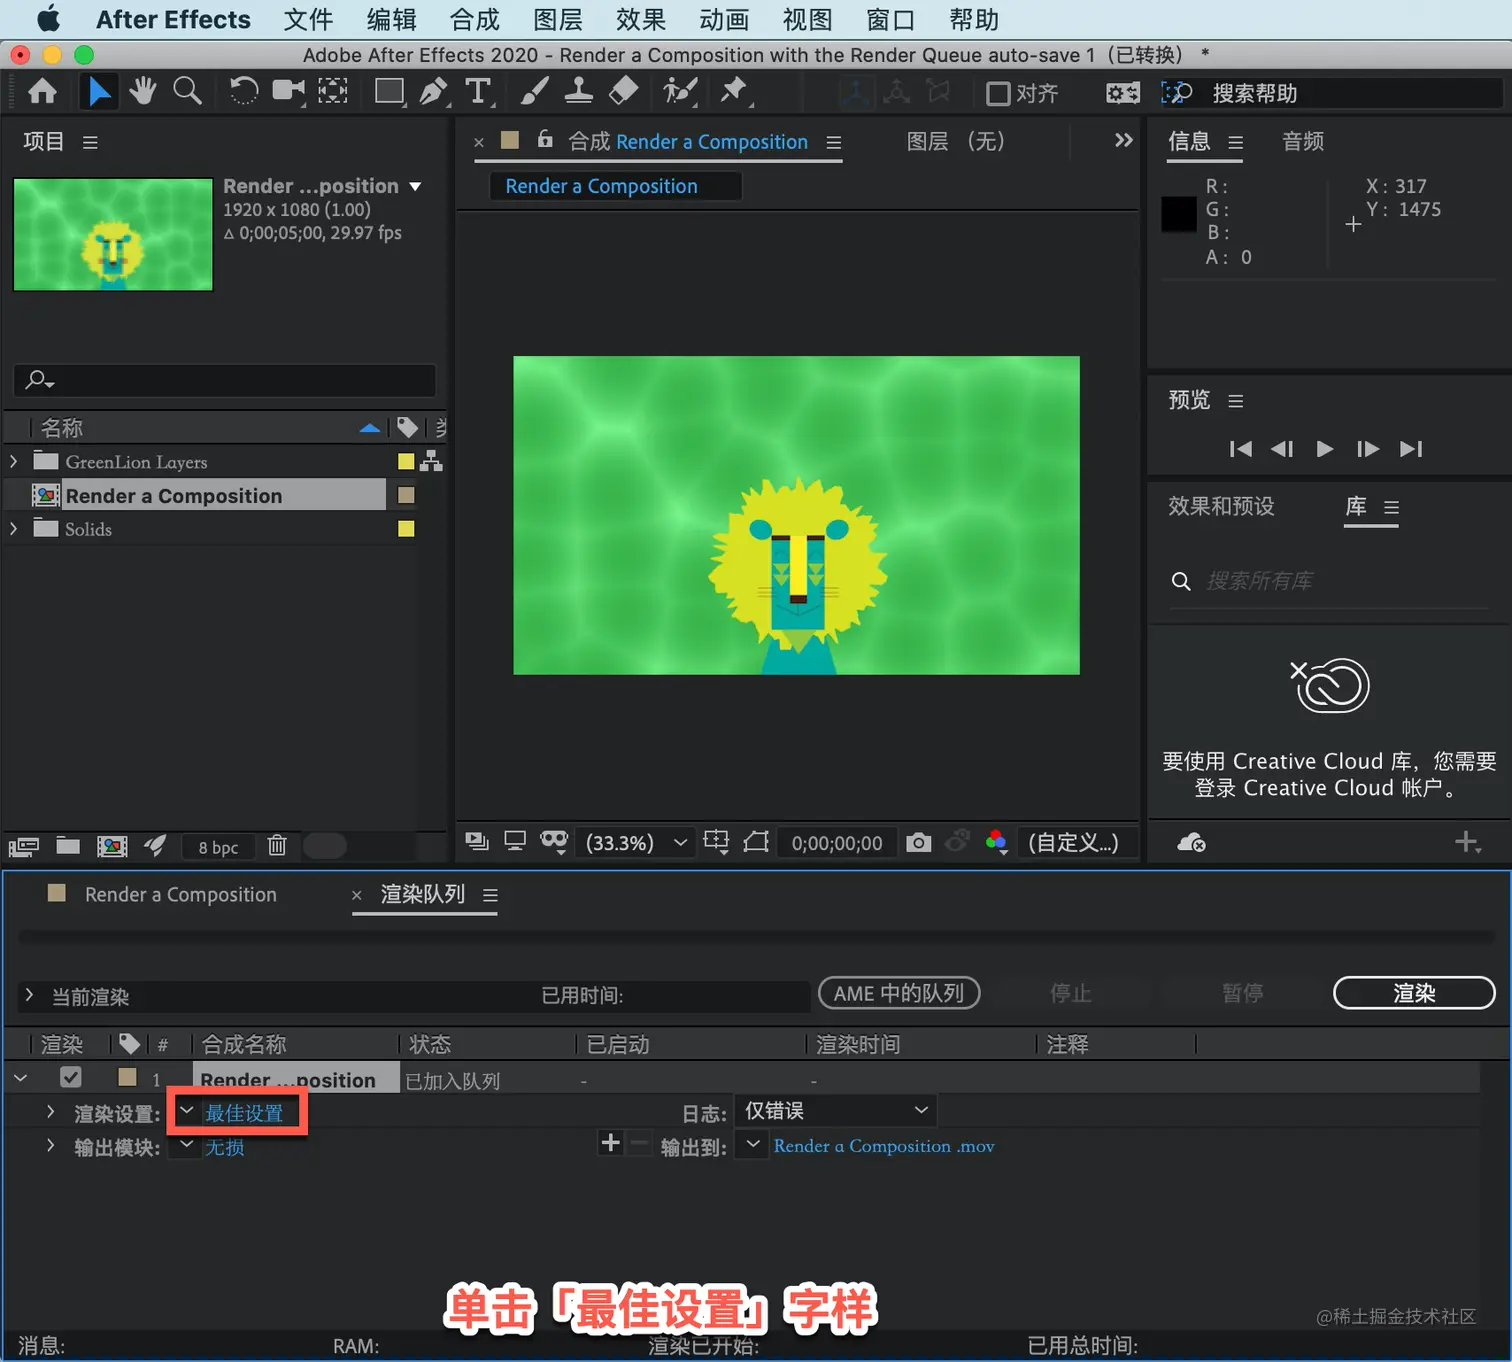The width and height of the screenshot is (1512, 1362).
Task: Click yellow label swatch of GreenLion Layers
Action: point(406,461)
